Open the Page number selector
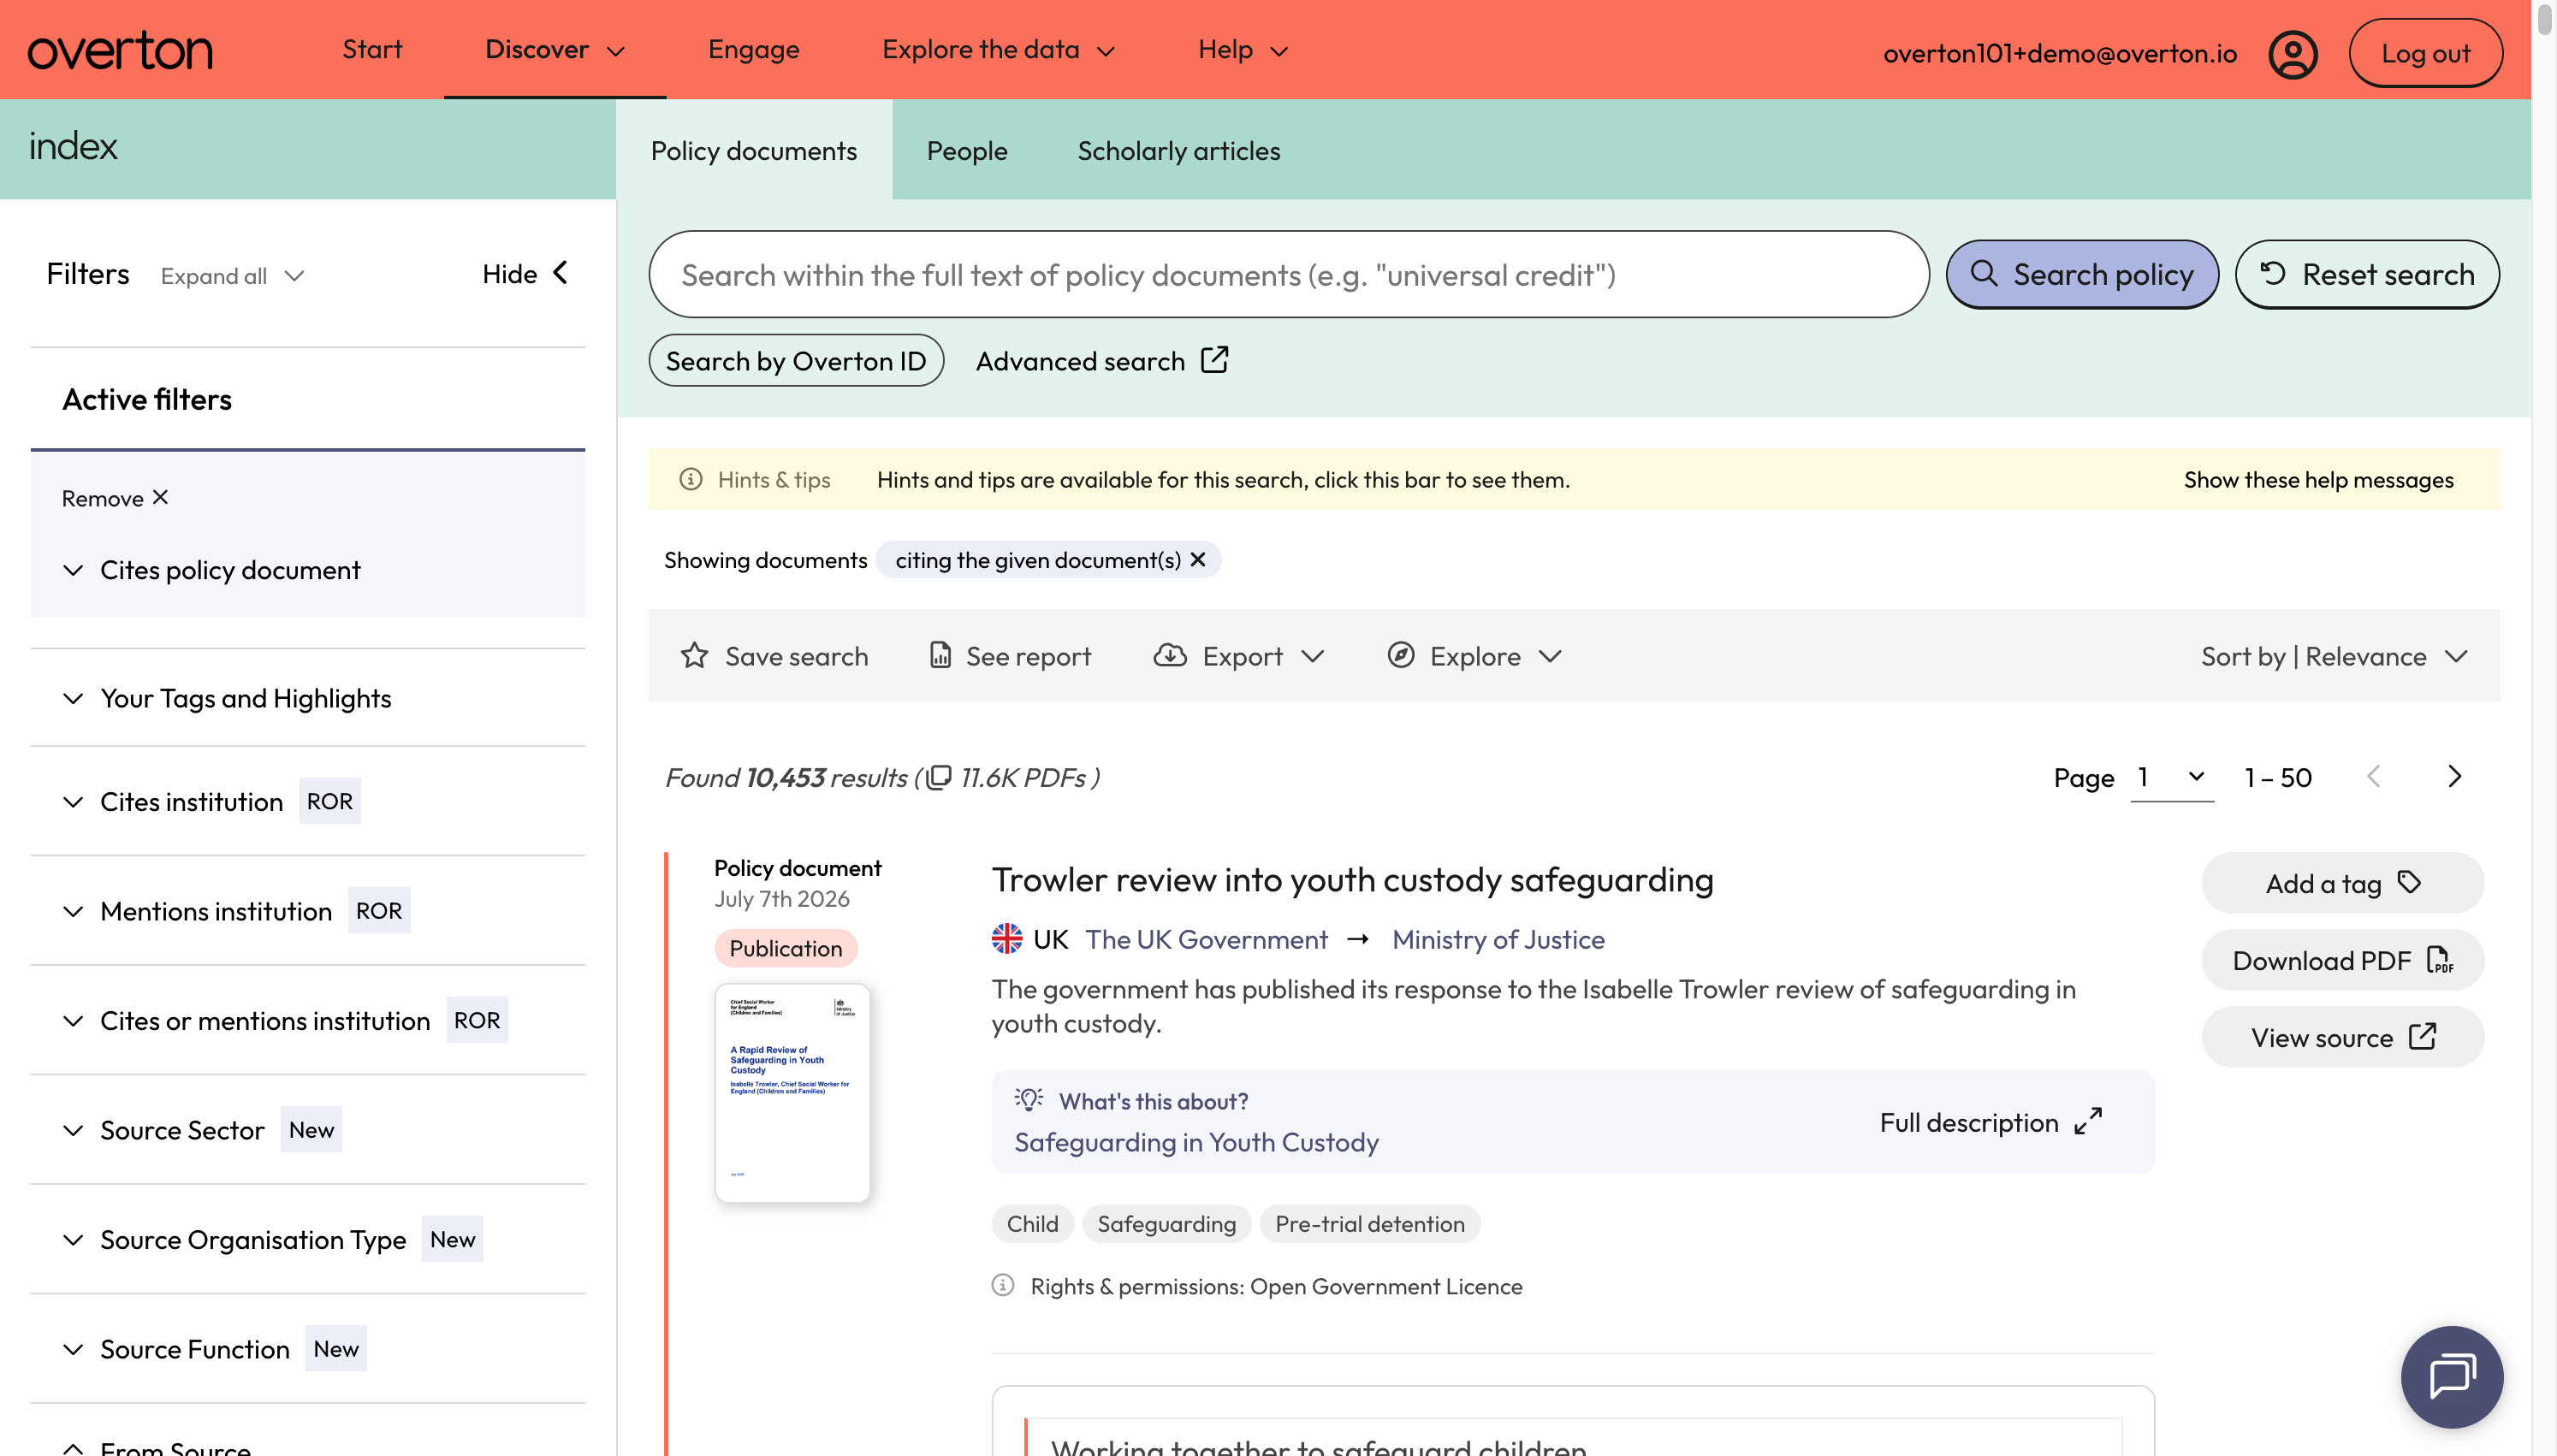 [x=2171, y=777]
